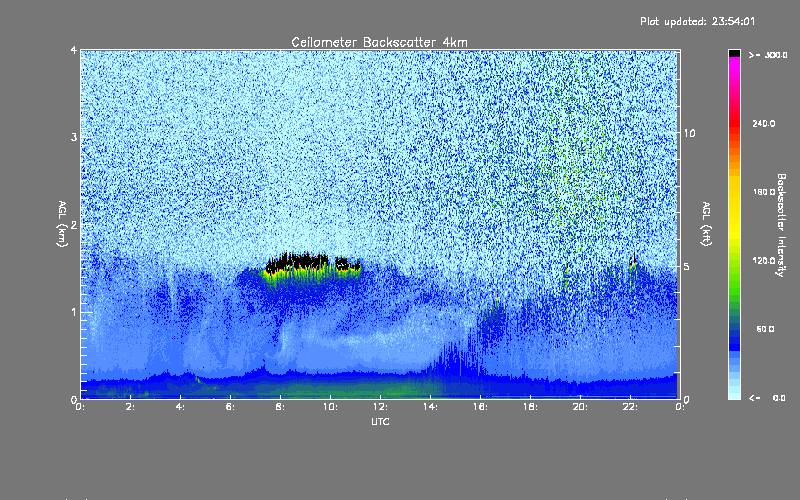The image size is (800, 500).
Task: Click the "Plot updated: 23:54:01" timestamp
Action: tap(697, 21)
